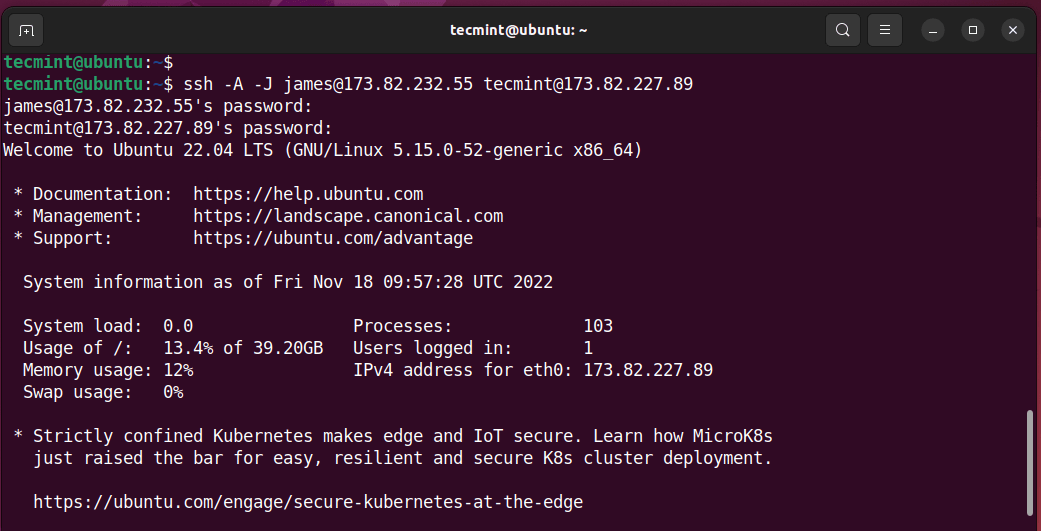Open the secure-kubernetes-at-the-edge URL

click(x=308, y=502)
